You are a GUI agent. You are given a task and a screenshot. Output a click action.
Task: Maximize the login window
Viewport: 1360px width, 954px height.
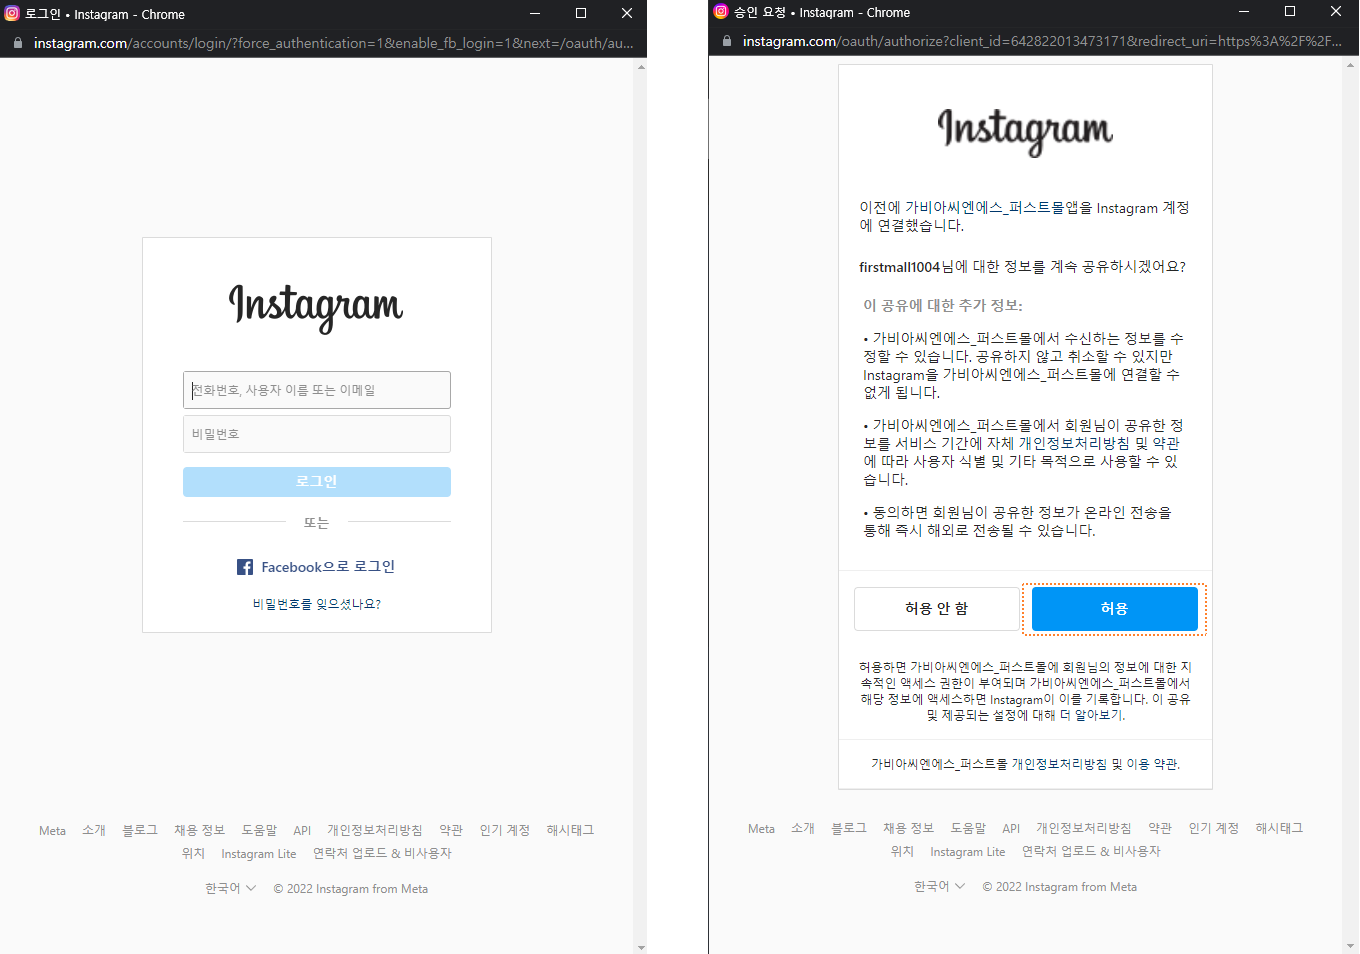(581, 14)
